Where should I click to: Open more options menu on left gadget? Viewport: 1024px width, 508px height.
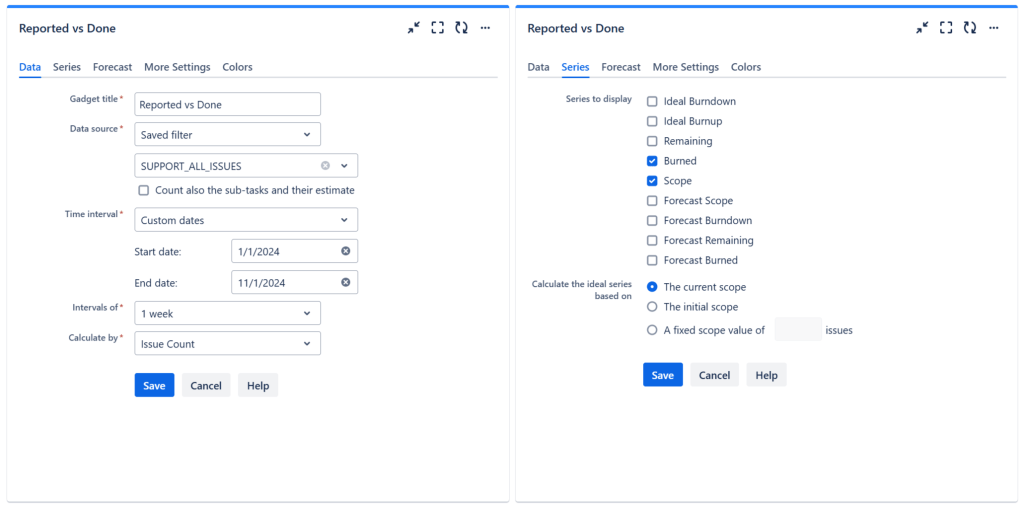coord(485,28)
